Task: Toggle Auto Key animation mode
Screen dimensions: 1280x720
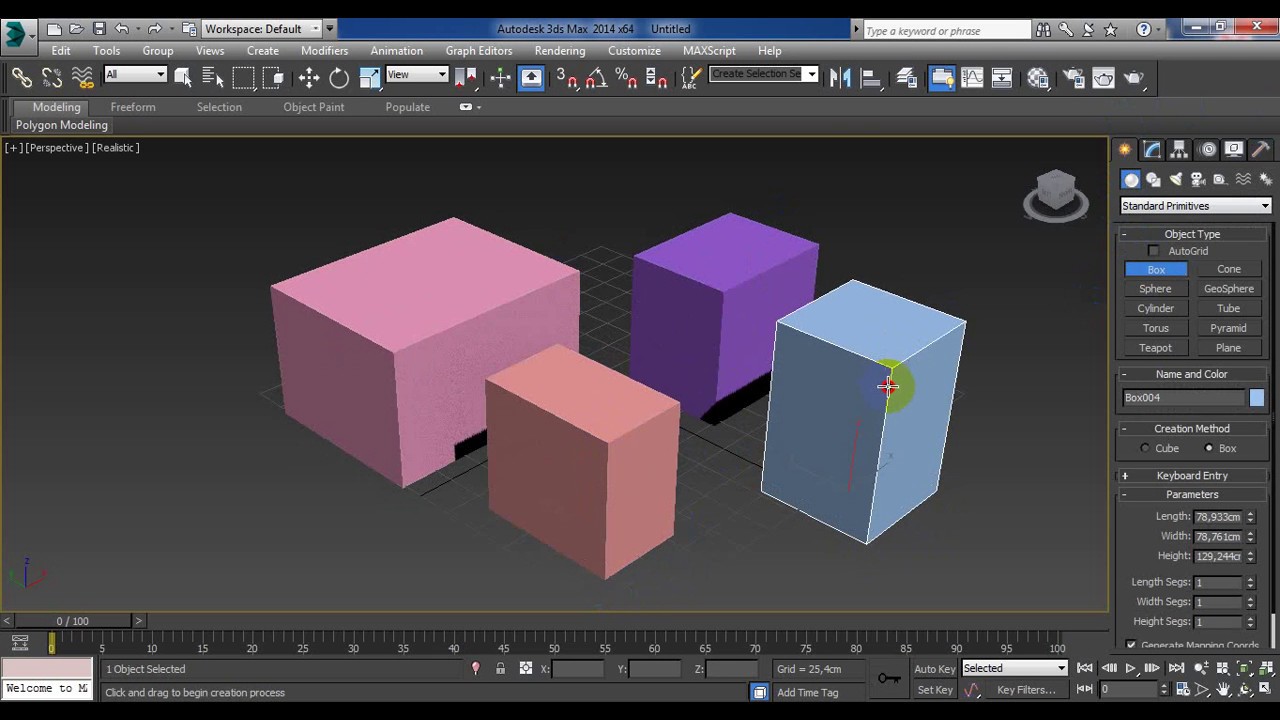Action: (x=934, y=669)
